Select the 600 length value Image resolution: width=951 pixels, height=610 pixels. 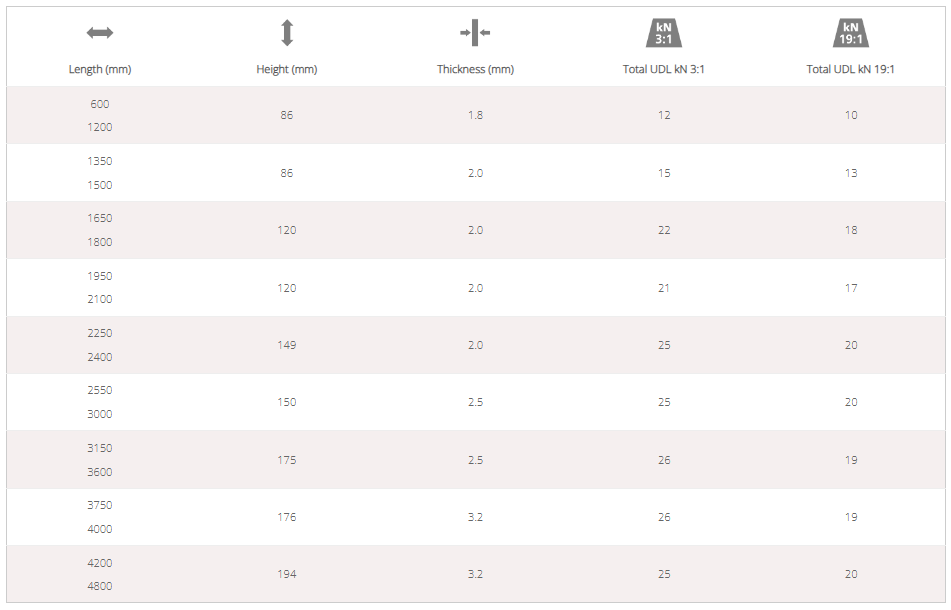coord(100,104)
